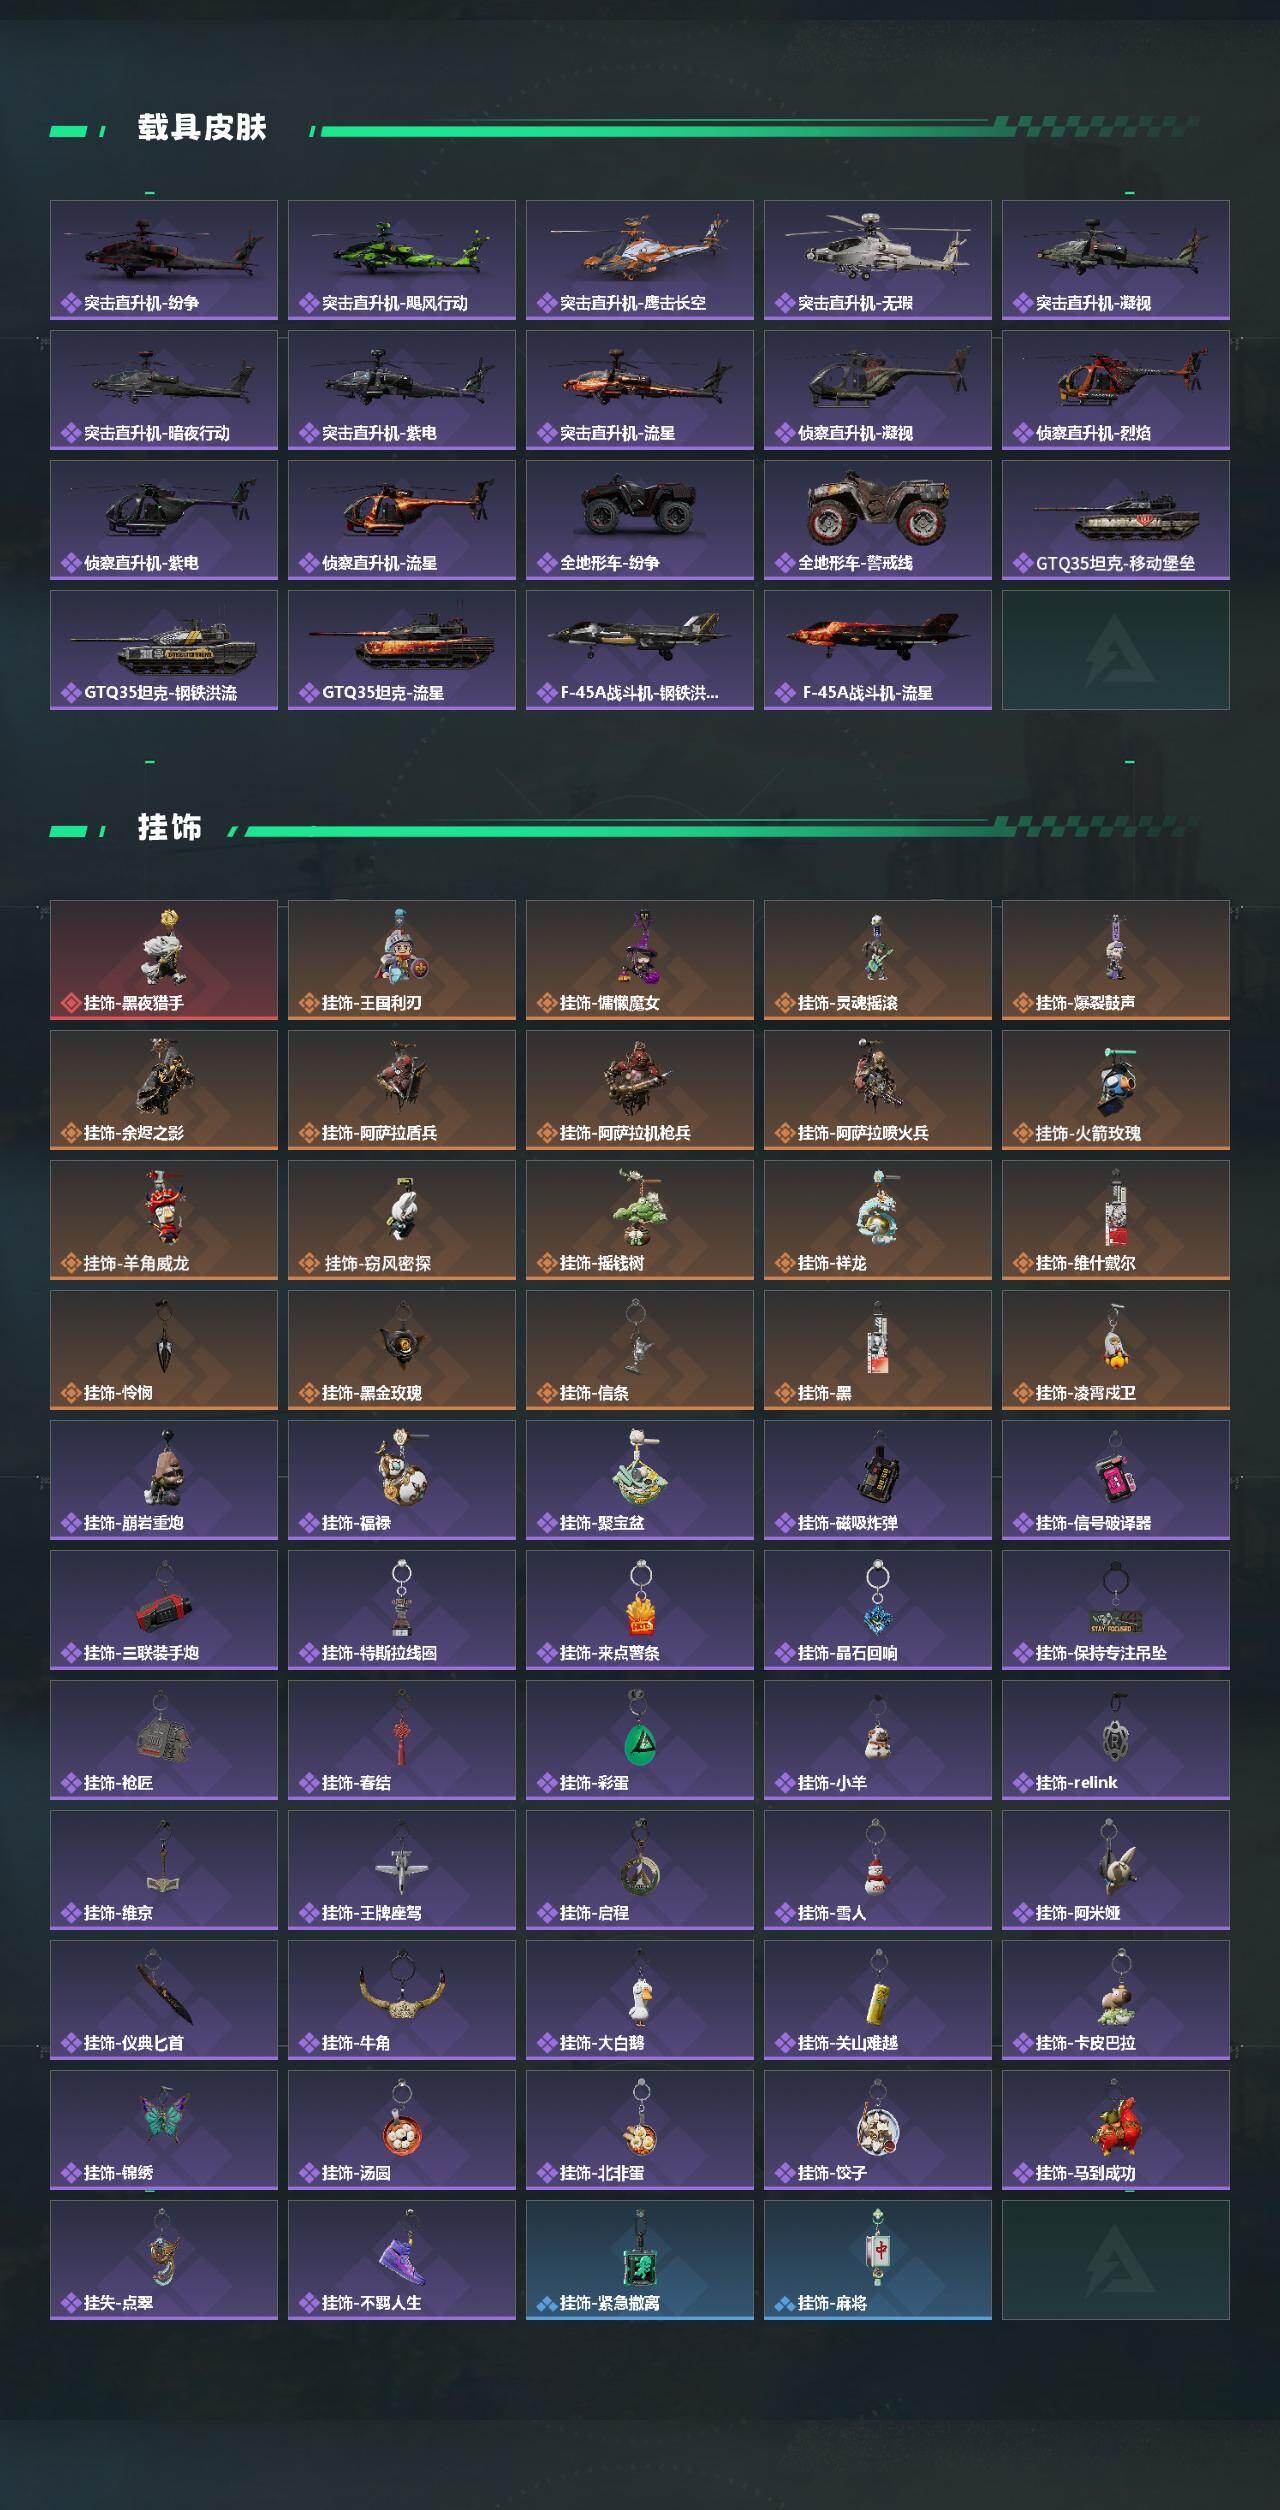1280x2510 pixels.
Task: Choose the 挂饰-火箭玫瑰 charm
Action: 1116,1090
